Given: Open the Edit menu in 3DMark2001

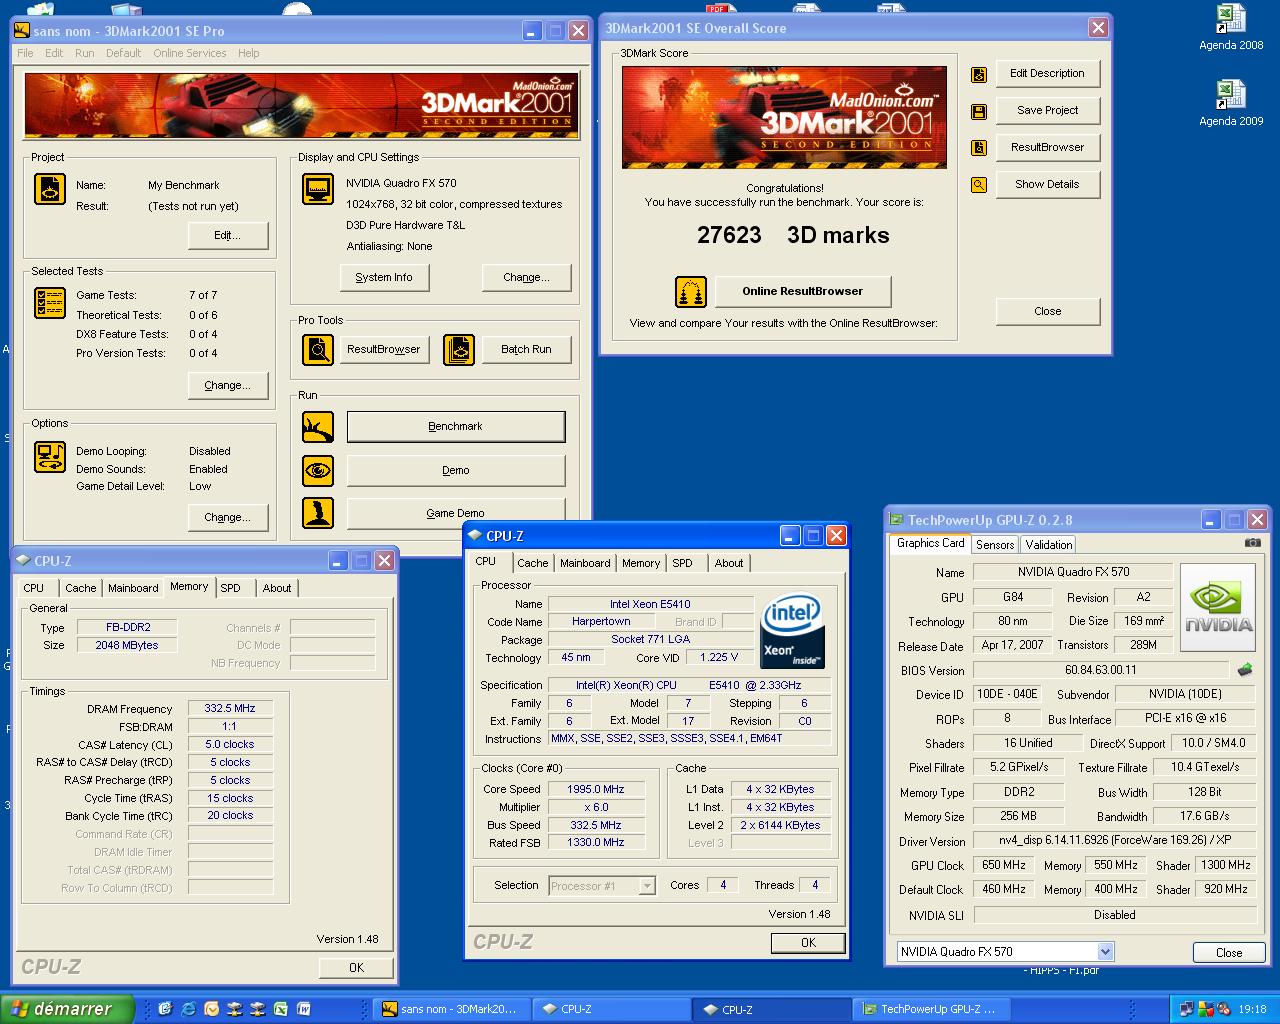Looking at the screenshot, I should 54,53.
